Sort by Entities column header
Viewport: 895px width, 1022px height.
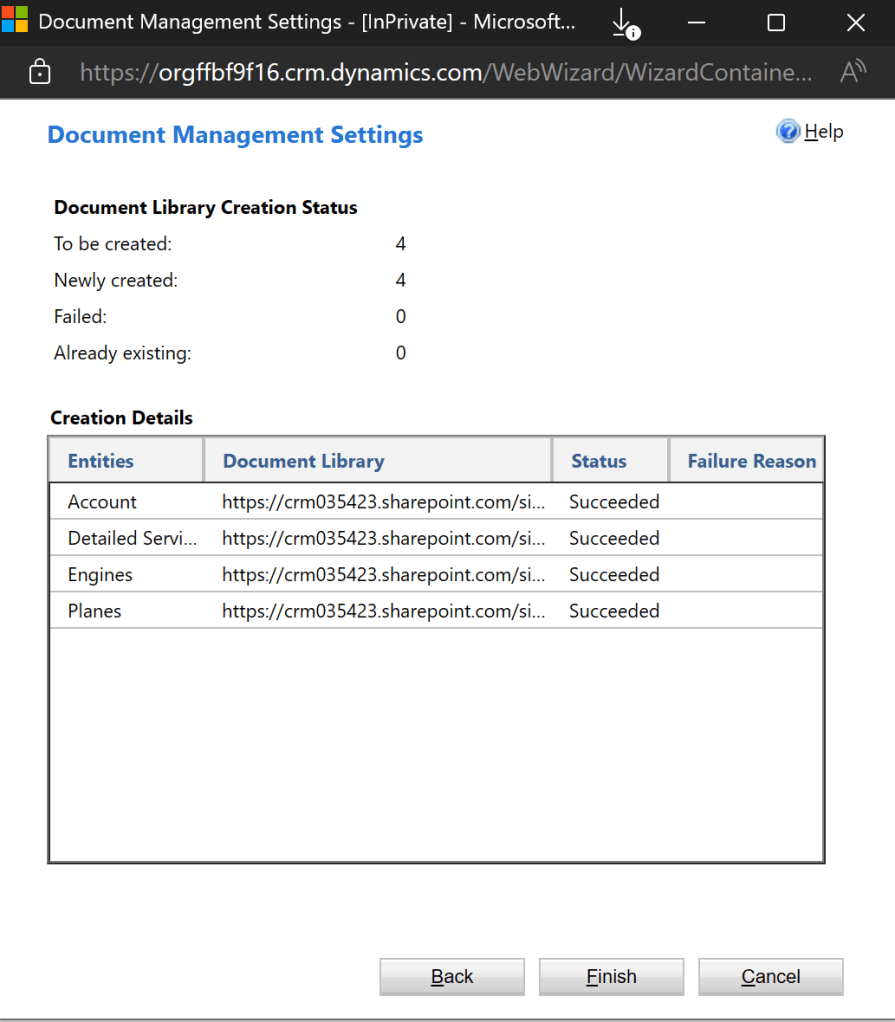point(101,461)
